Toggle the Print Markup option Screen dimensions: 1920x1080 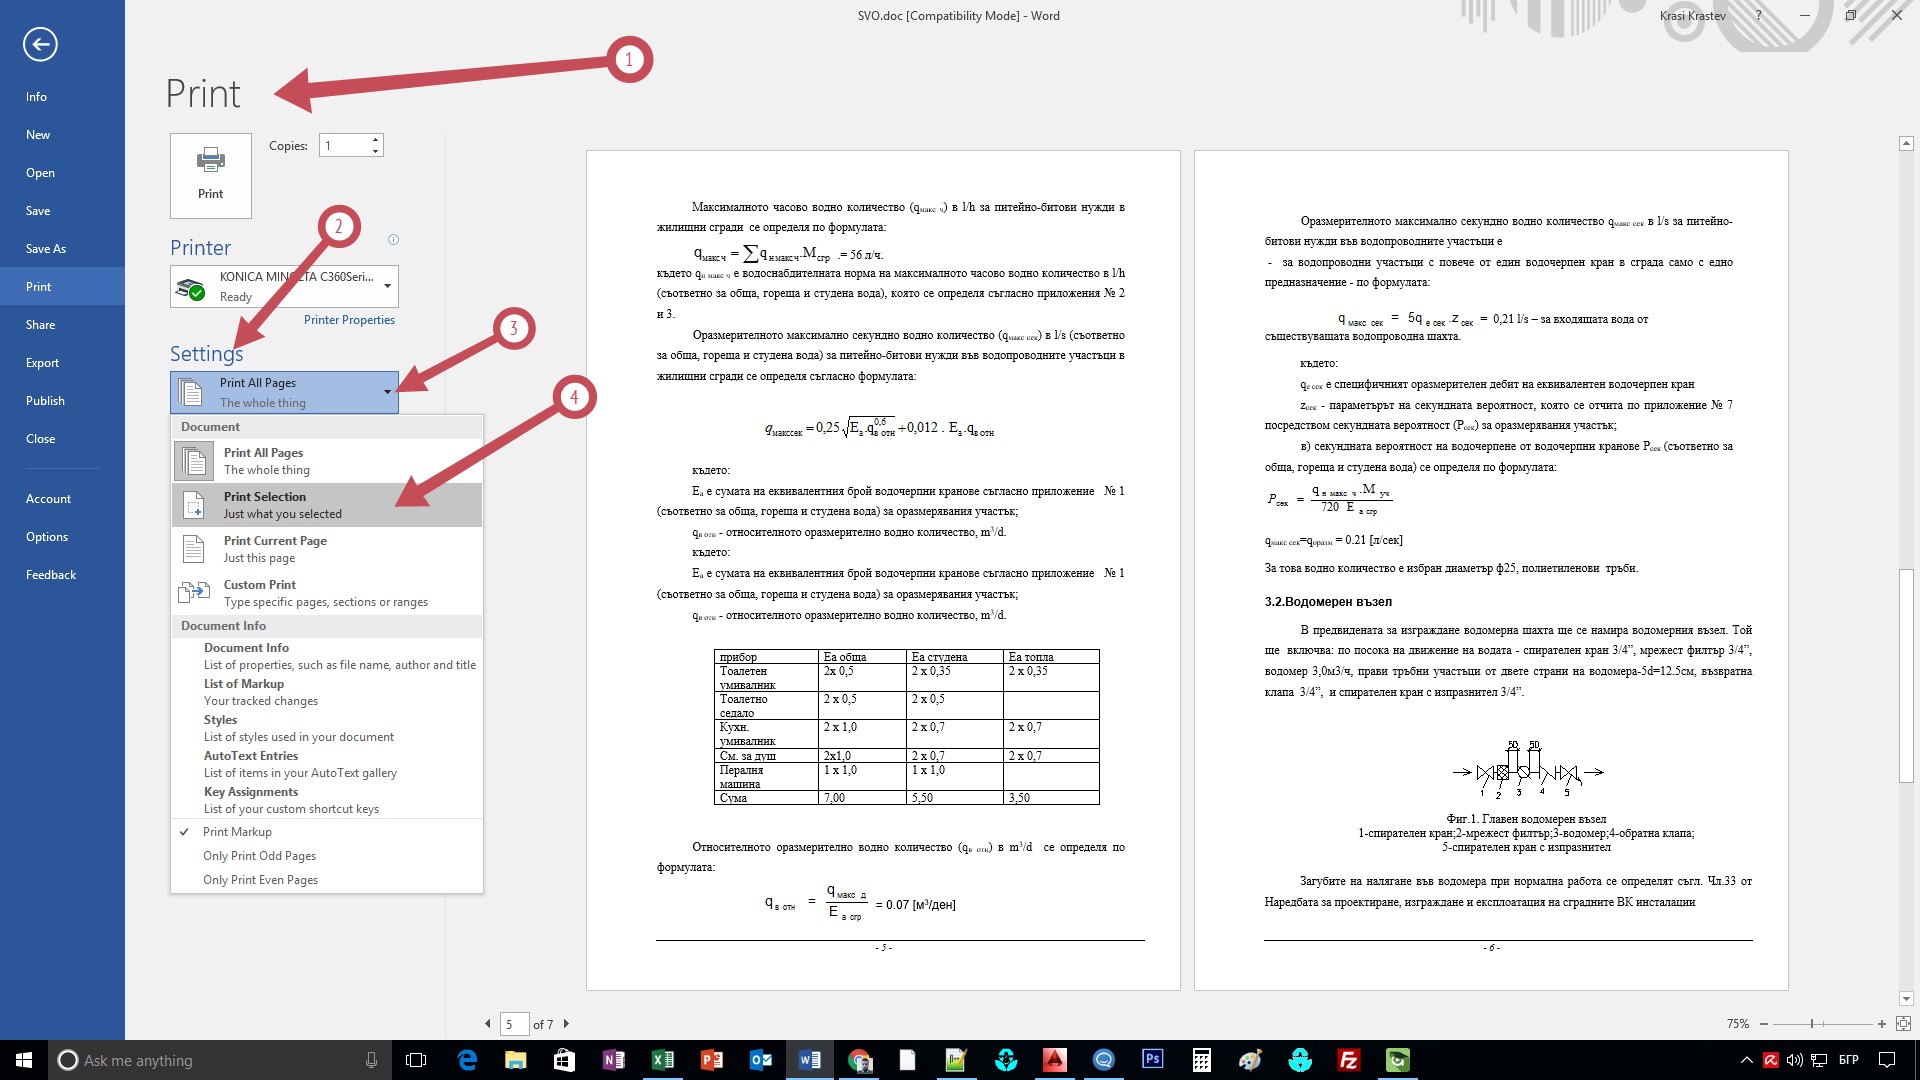tap(237, 832)
